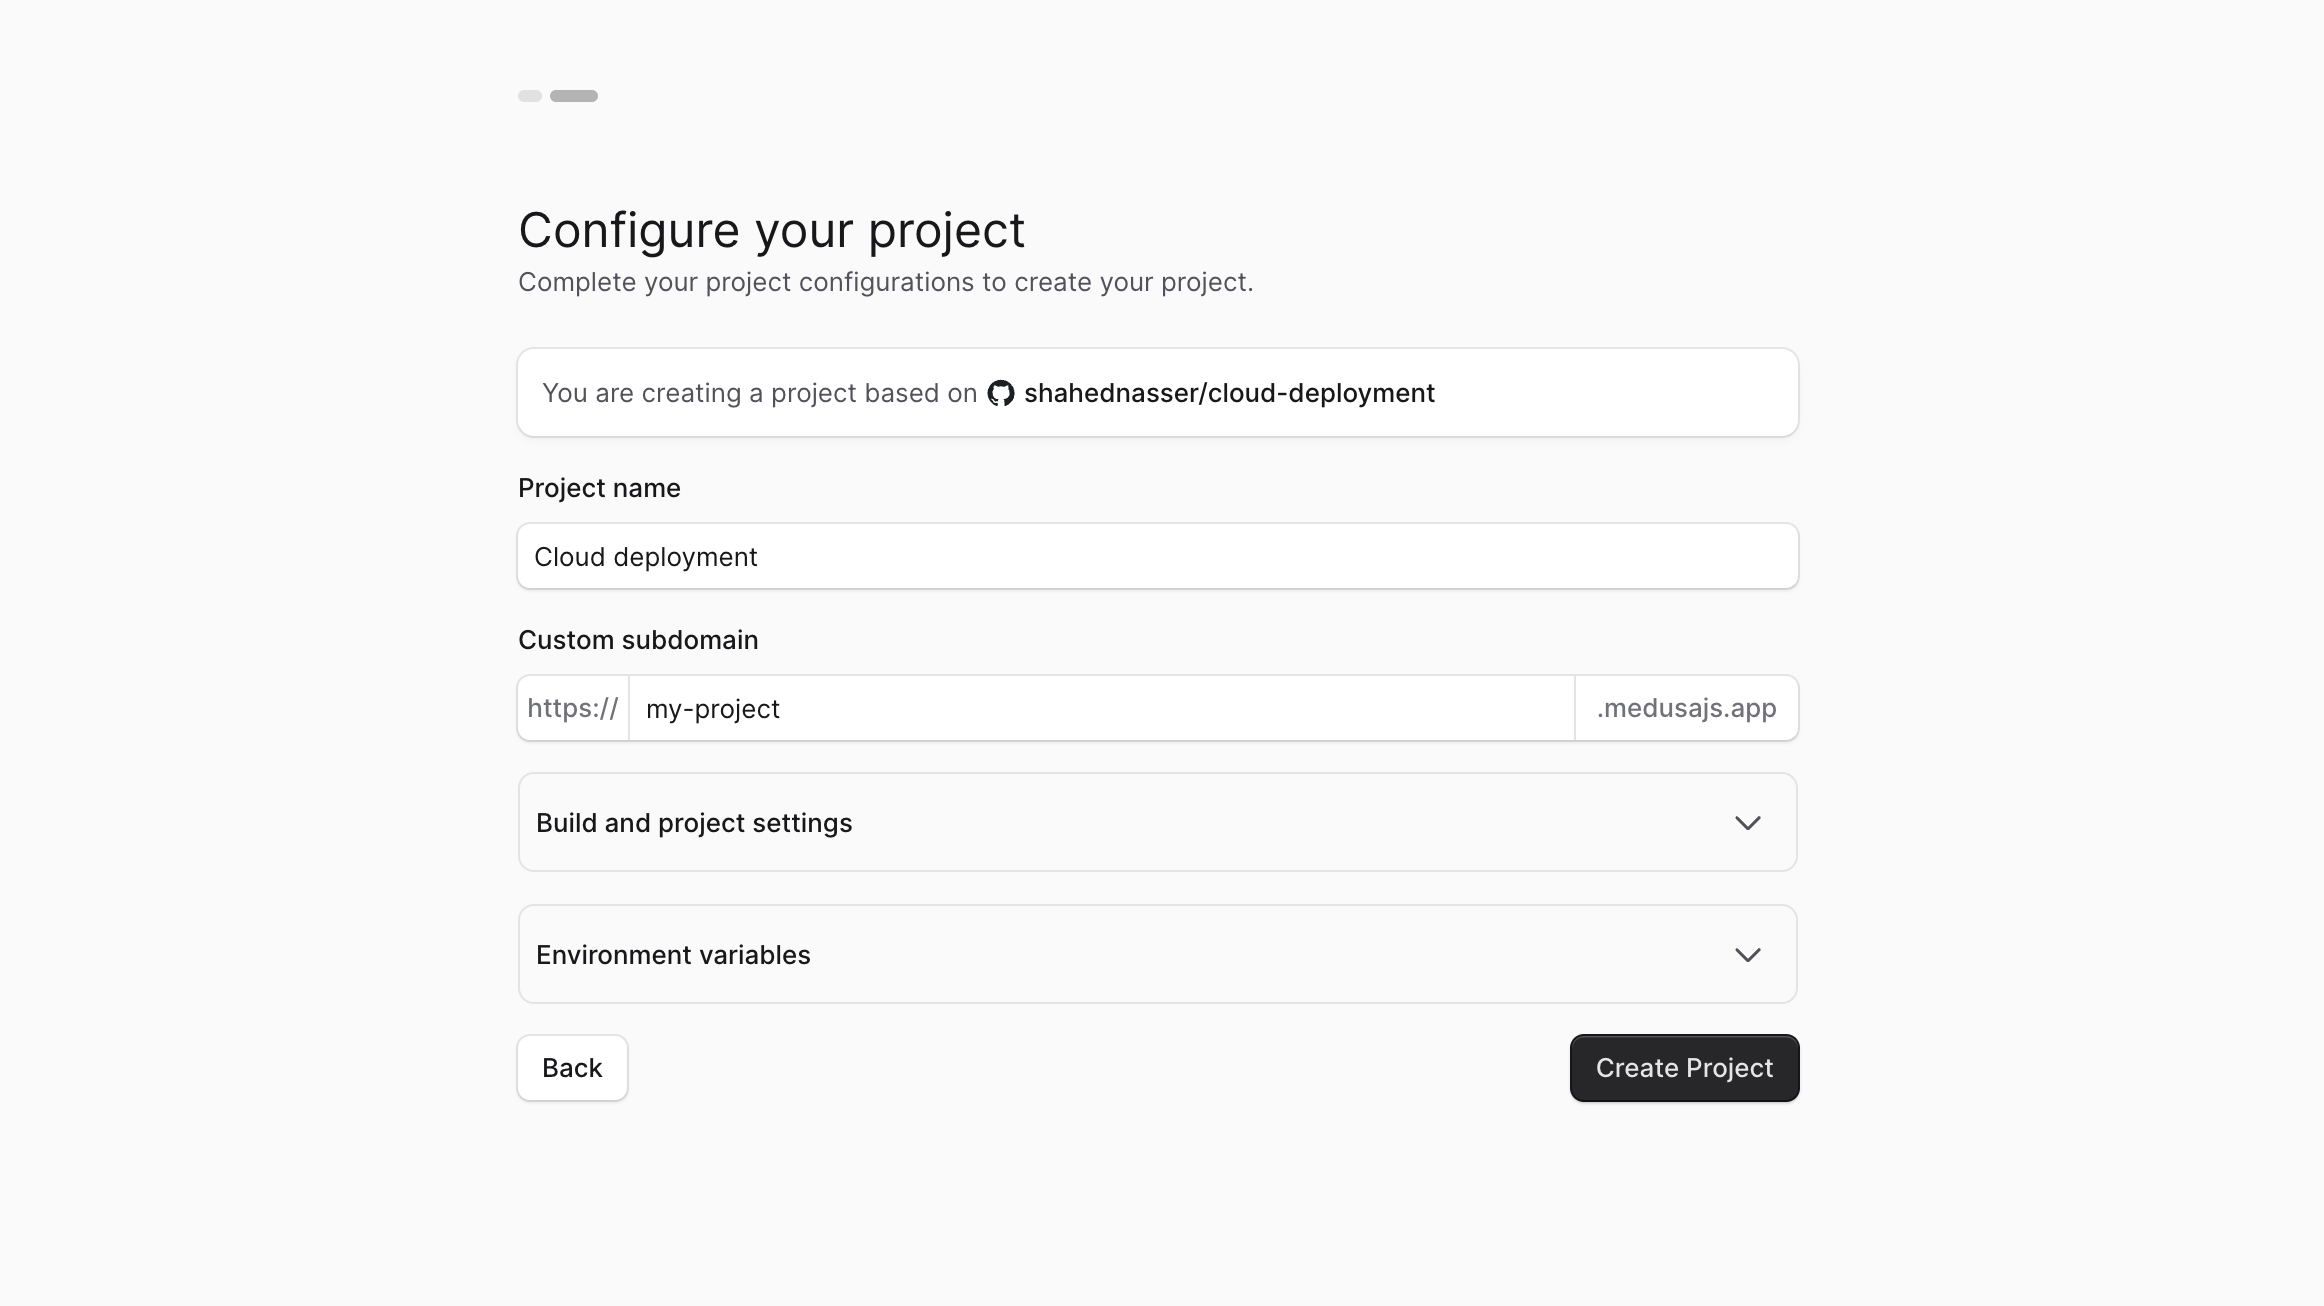The height and width of the screenshot is (1306, 2324).
Task: Click the https:// protocol prefix
Action: coord(572,708)
